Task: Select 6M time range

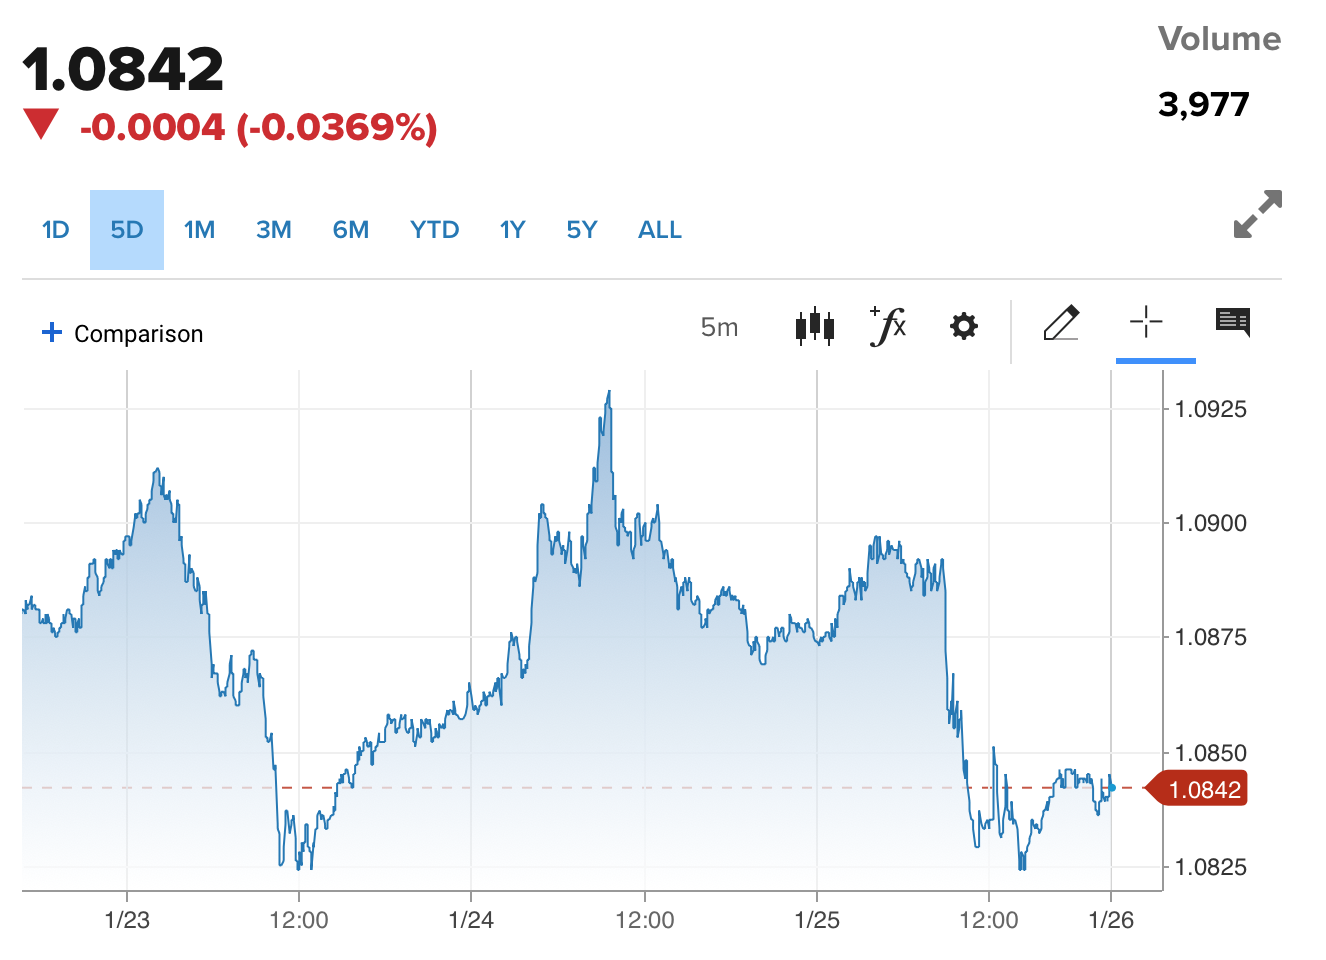Action: tap(350, 230)
